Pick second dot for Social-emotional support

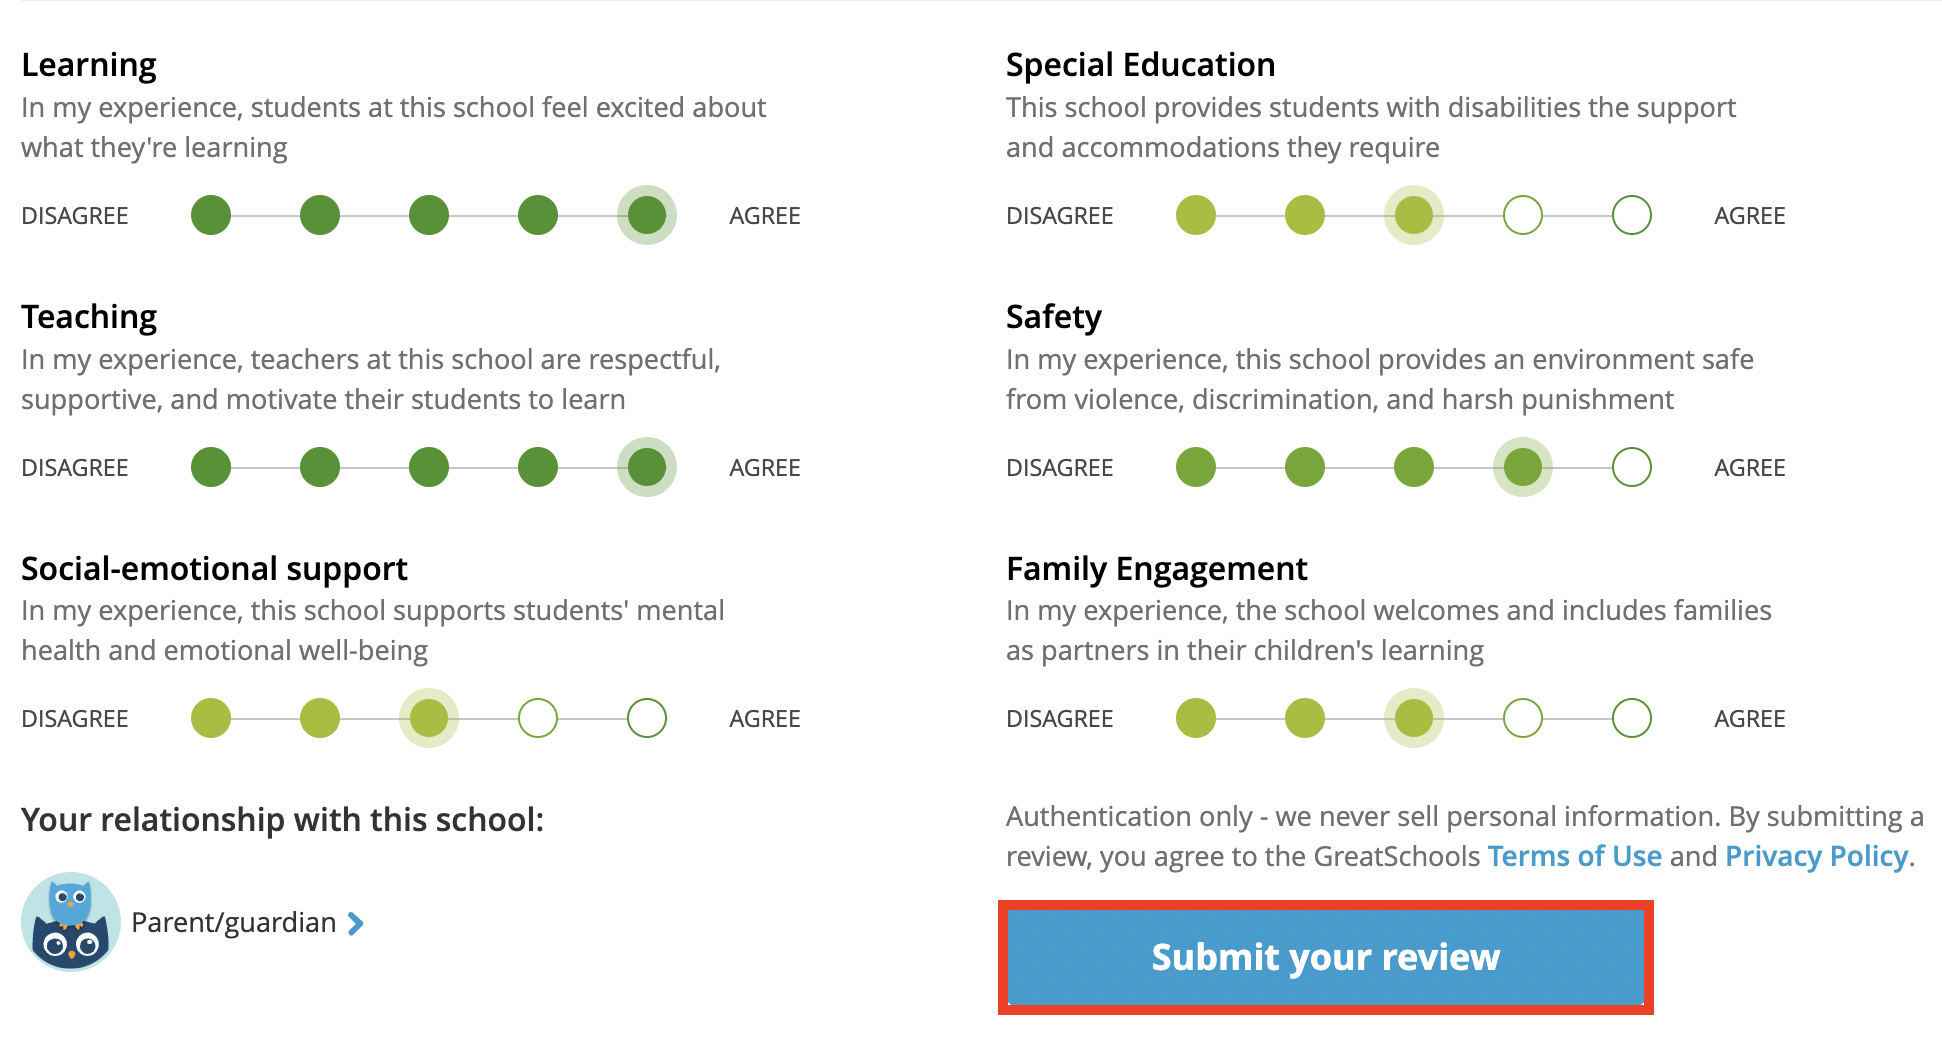(x=320, y=718)
